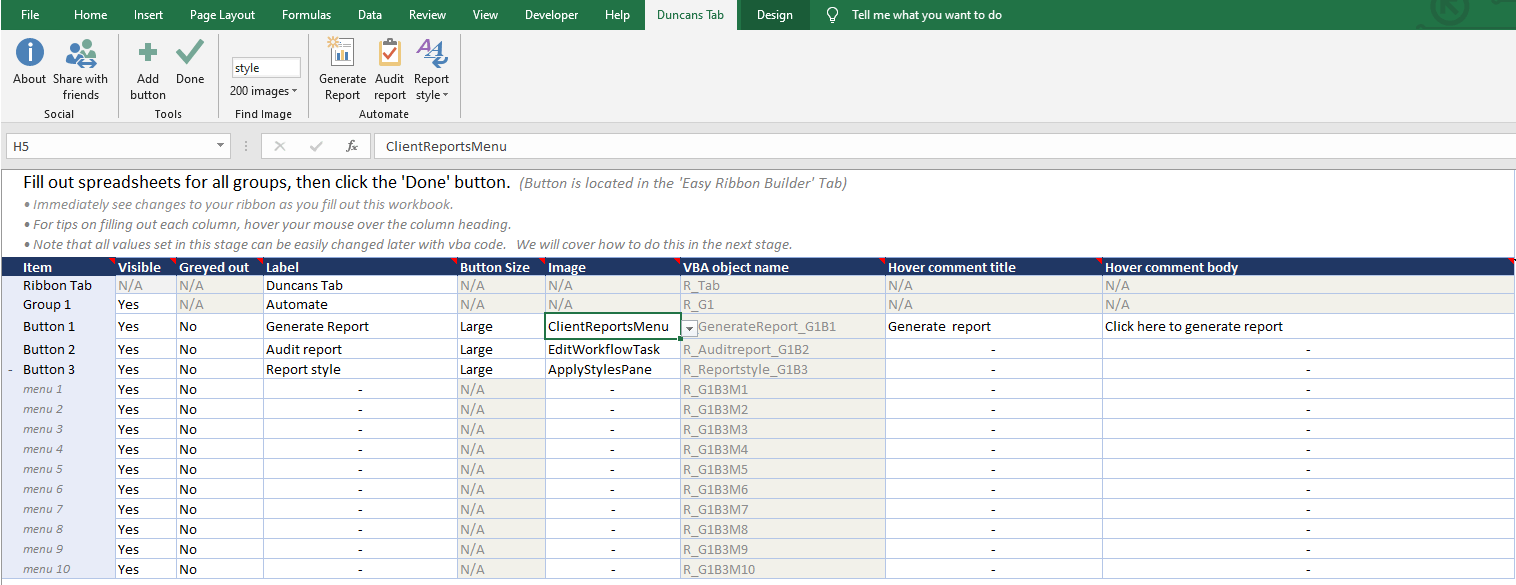Select the EditWorkflowTask image cell
The width and height of the screenshot is (1516, 585).
pyautogui.click(x=610, y=348)
